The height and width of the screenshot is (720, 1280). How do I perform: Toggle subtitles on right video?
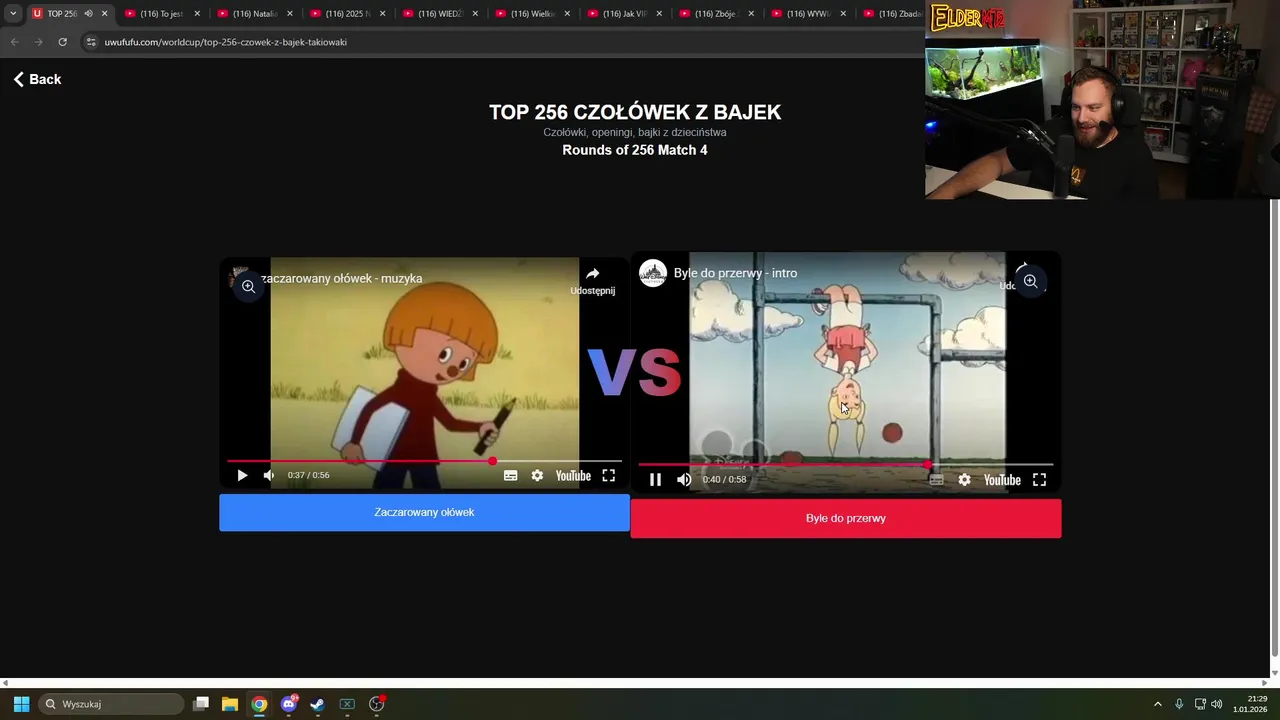click(936, 480)
